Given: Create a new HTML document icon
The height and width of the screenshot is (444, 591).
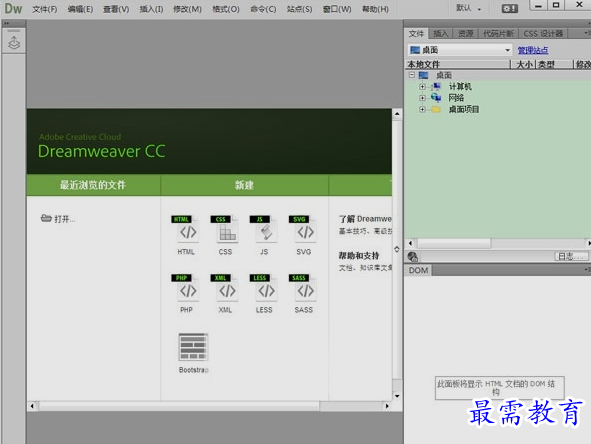Looking at the screenshot, I should click(184, 229).
